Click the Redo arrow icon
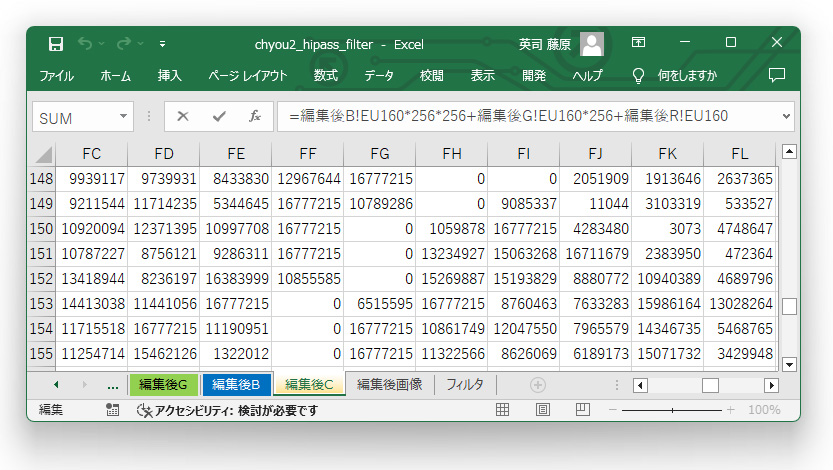The height and width of the screenshot is (470, 833). tap(123, 44)
